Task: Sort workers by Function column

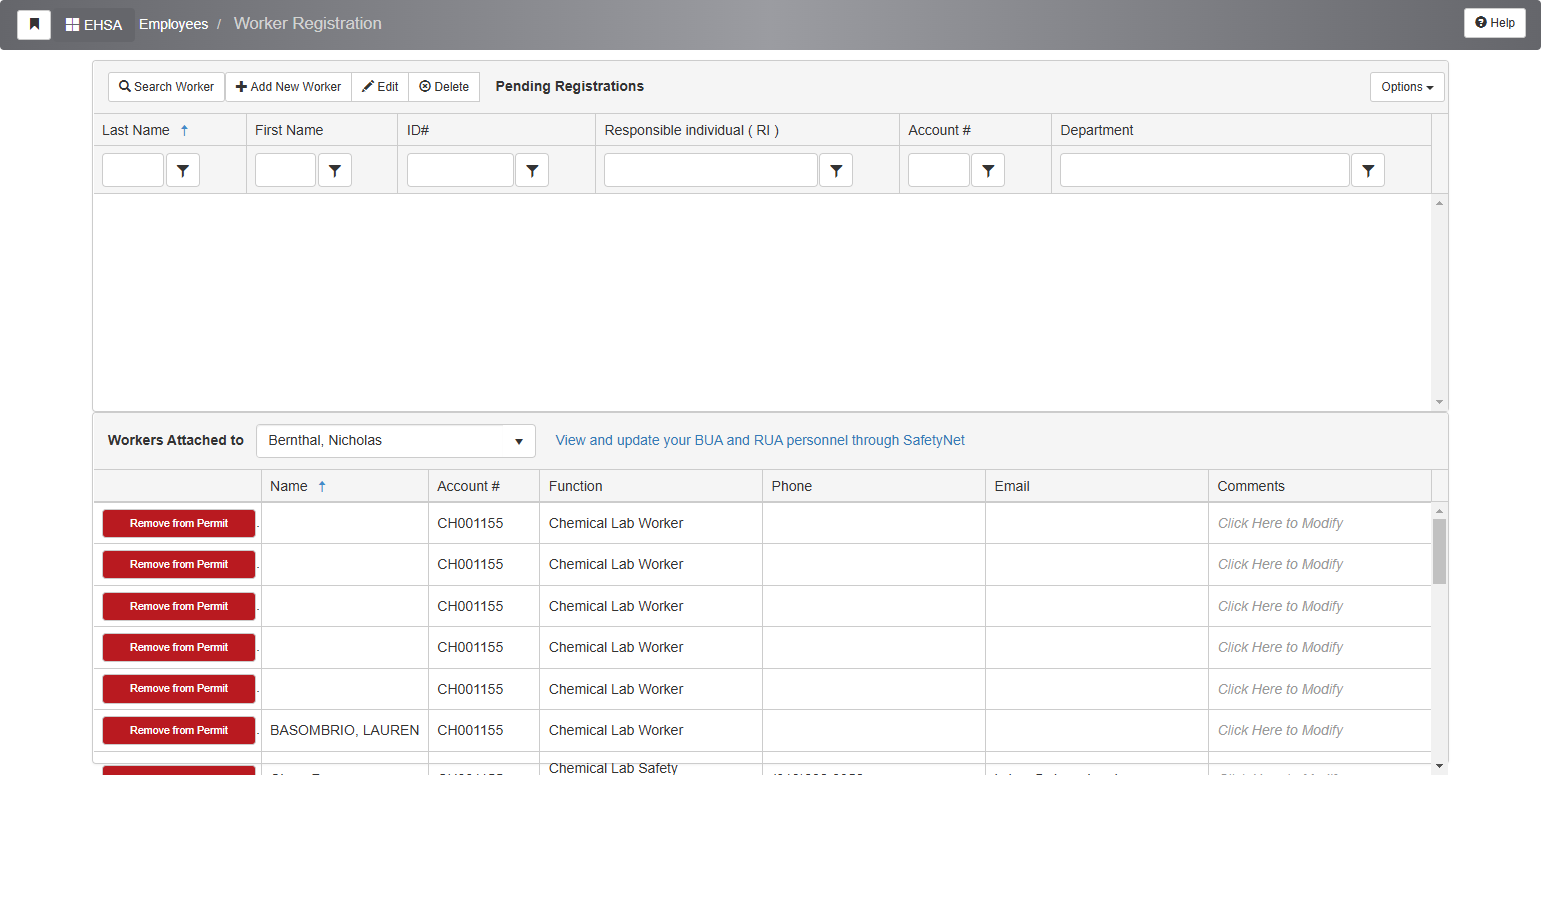Action: 576,486
